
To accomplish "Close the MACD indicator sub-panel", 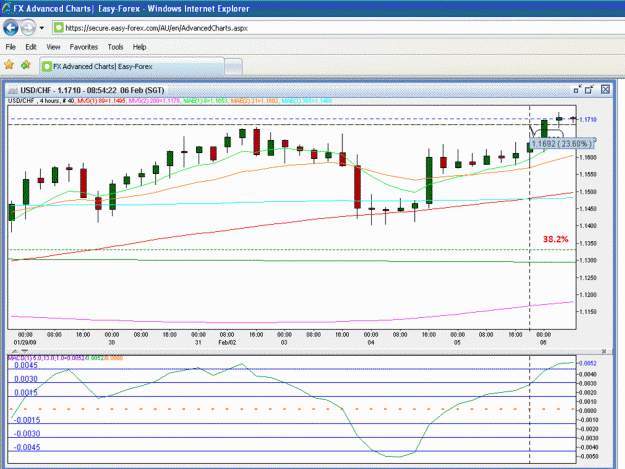I will click(604, 351).
